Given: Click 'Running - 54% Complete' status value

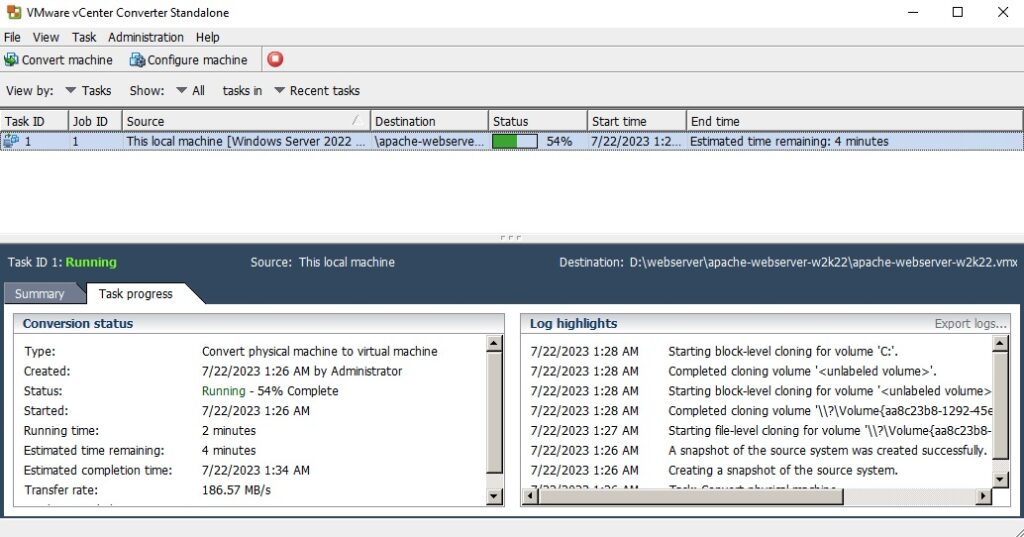Looking at the screenshot, I should pos(270,391).
